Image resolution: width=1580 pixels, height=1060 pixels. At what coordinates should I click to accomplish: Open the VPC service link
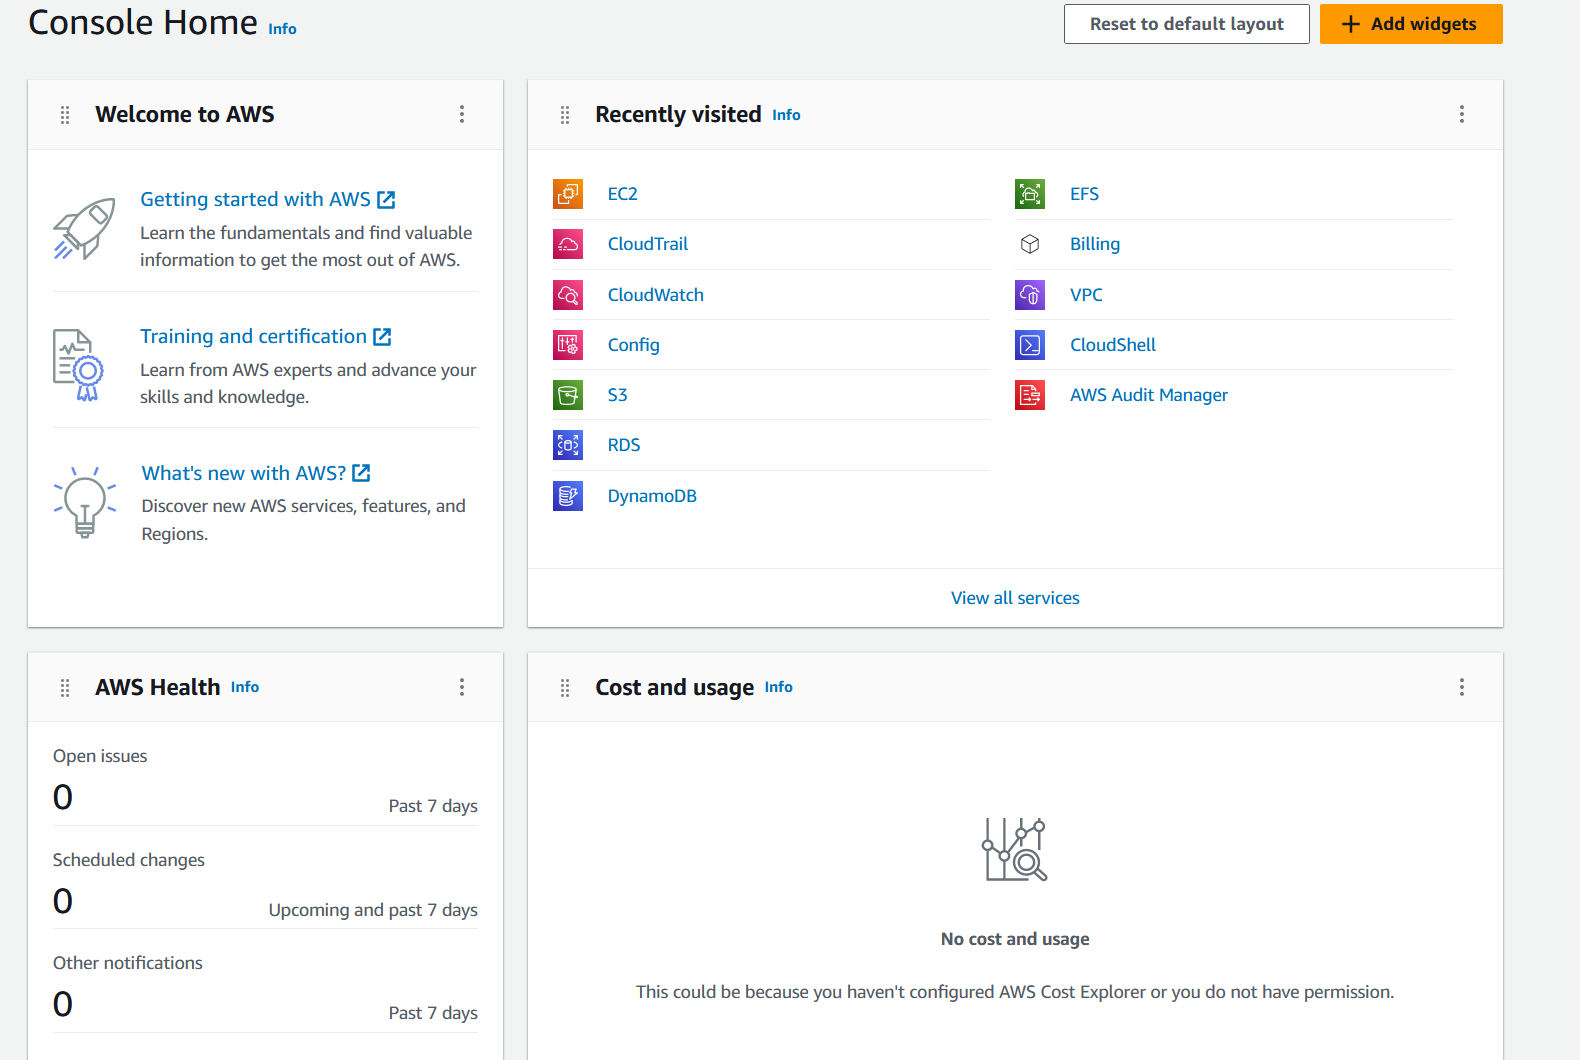(1086, 295)
